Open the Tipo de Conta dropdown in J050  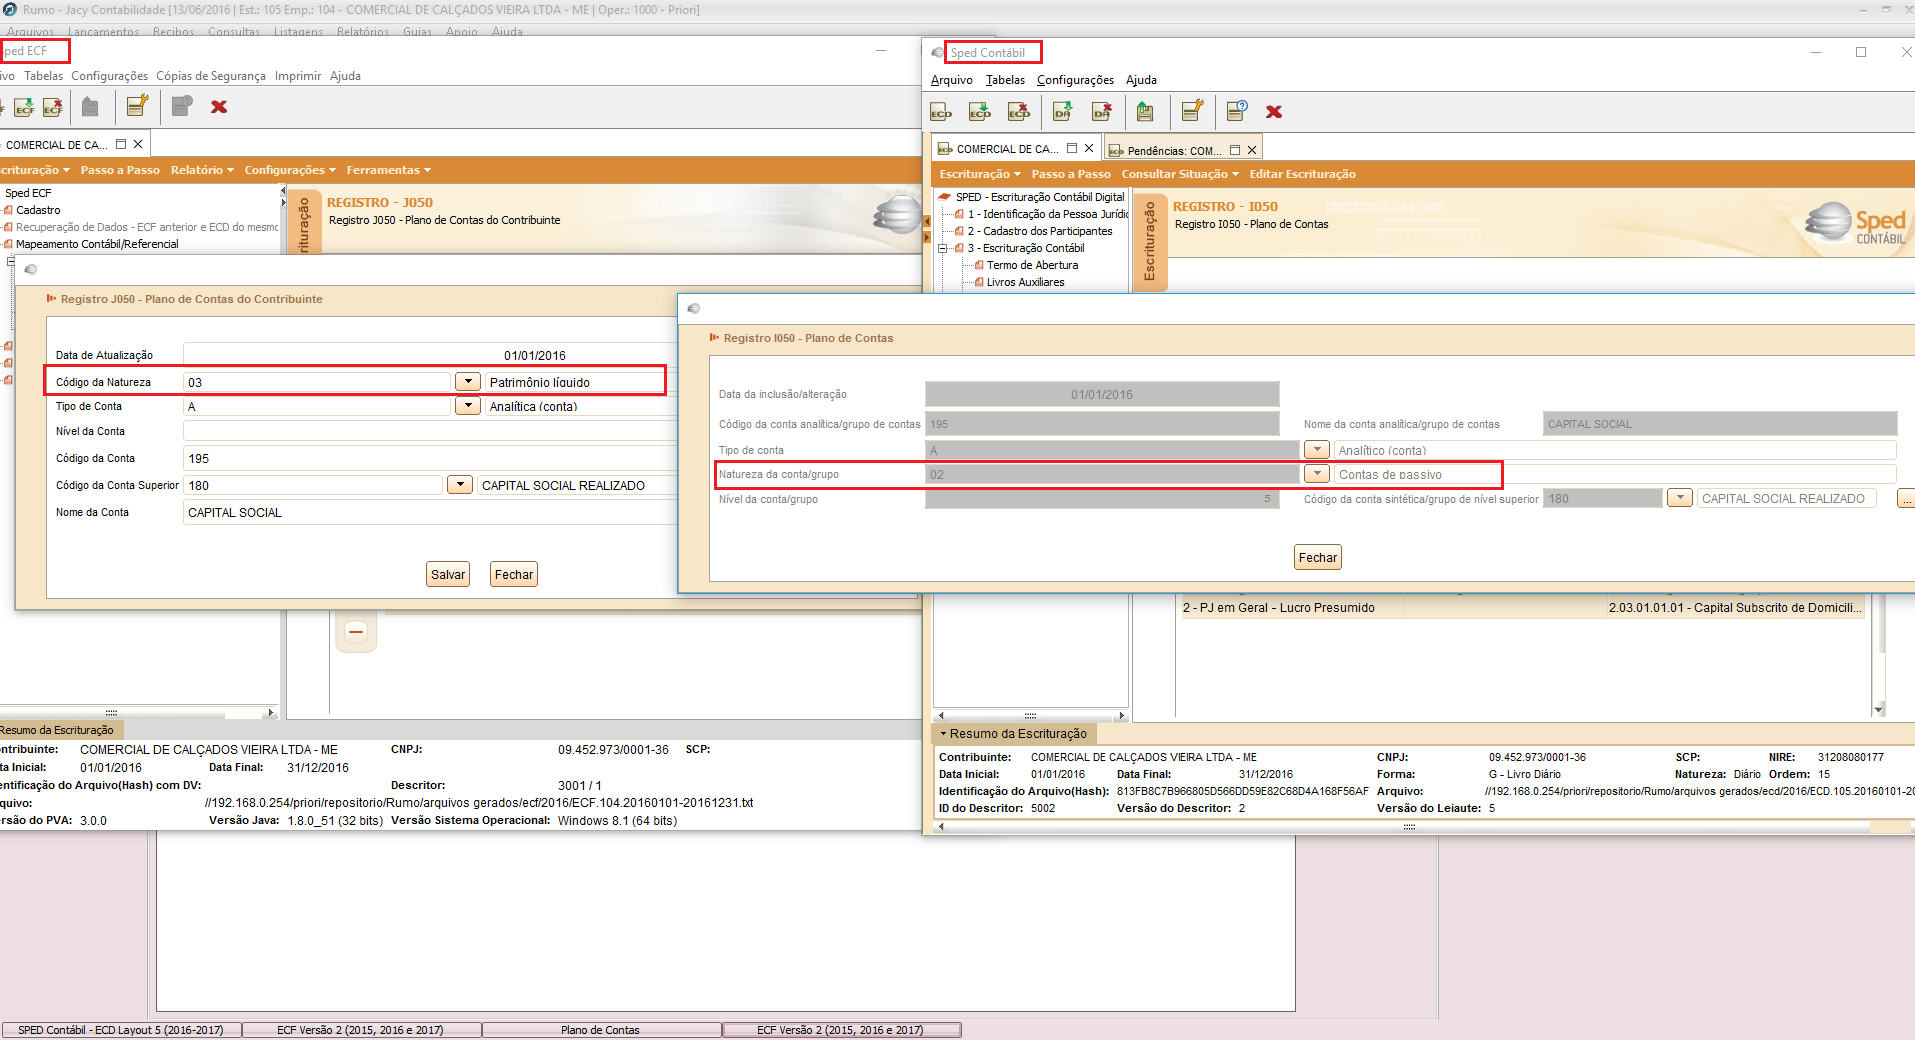tap(468, 405)
